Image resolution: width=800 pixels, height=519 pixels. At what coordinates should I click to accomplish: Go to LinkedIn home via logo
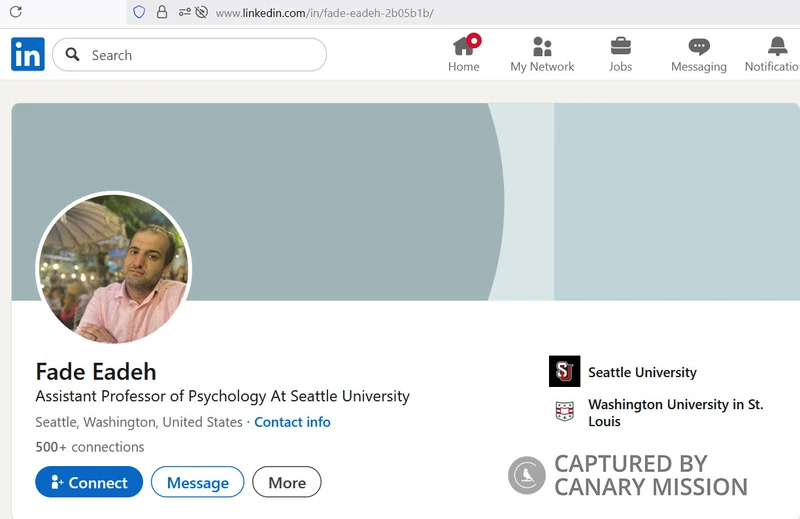click(x=28, y=54)
